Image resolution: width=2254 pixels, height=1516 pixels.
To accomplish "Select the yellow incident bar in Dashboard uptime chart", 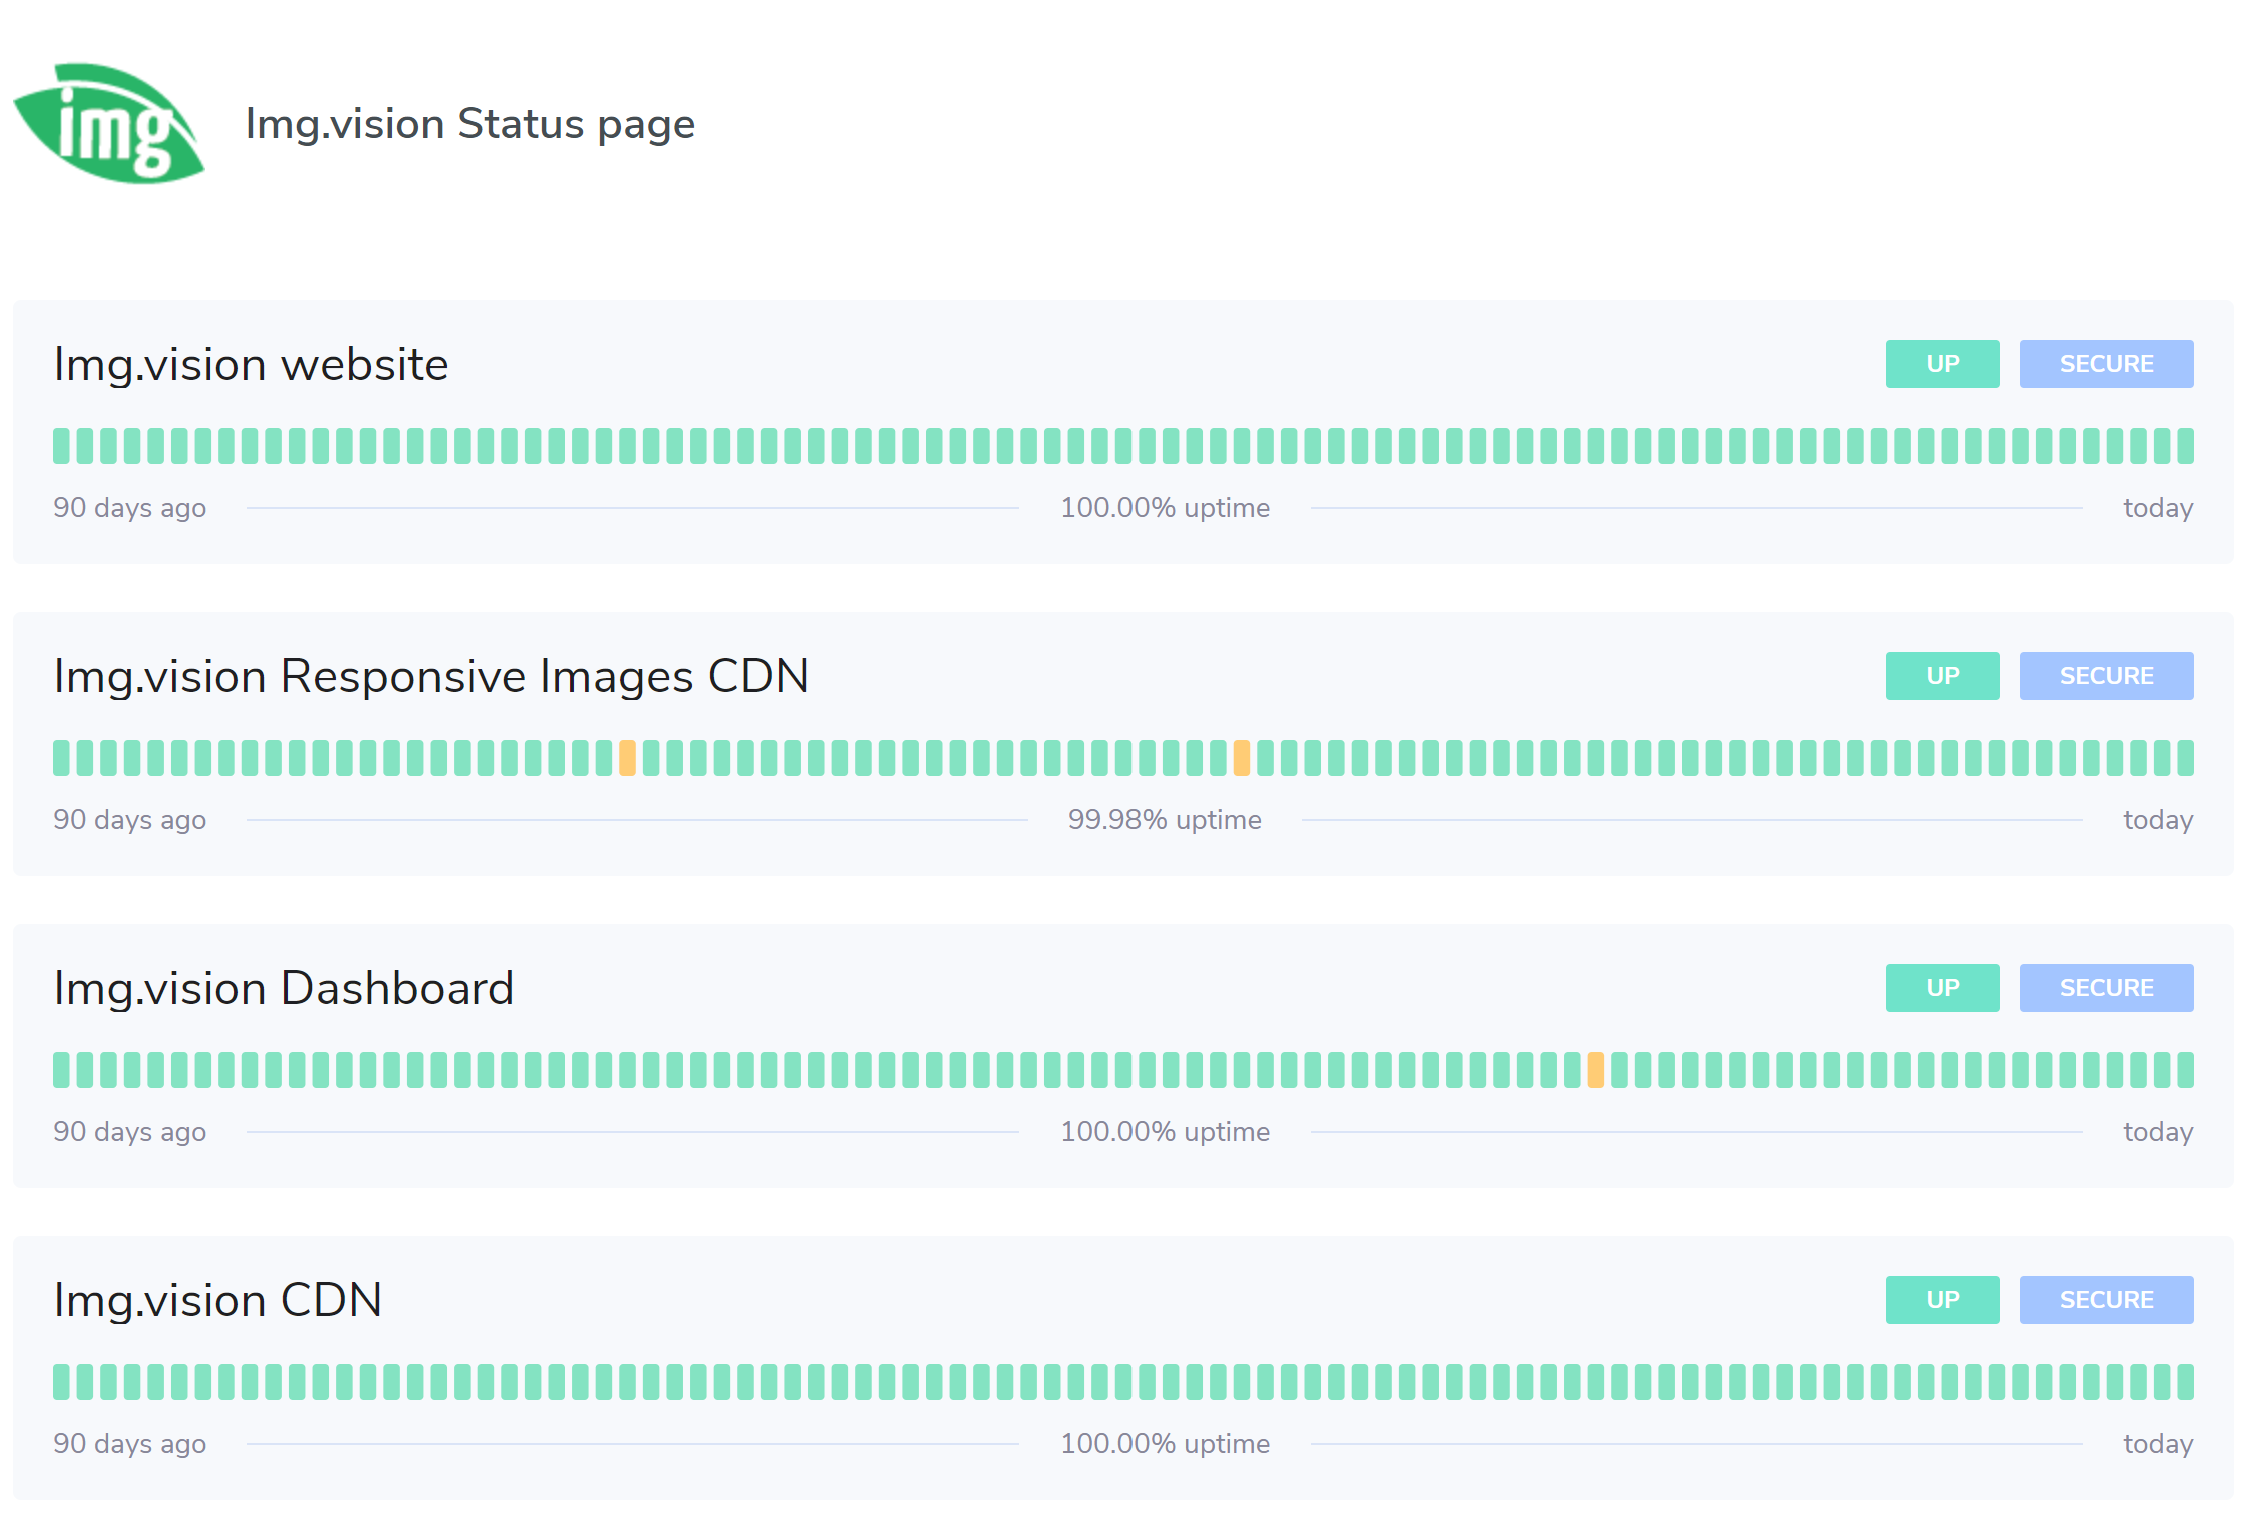I will tap(1597, 1070).
